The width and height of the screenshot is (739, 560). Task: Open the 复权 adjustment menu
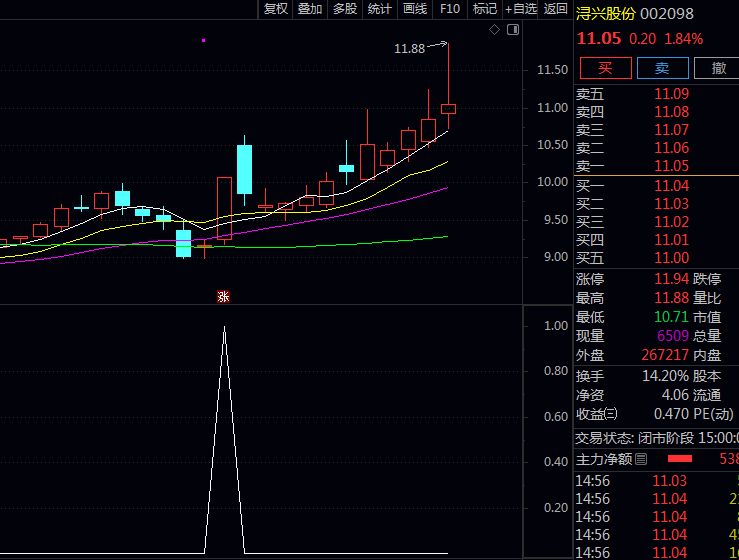point(276,9)
